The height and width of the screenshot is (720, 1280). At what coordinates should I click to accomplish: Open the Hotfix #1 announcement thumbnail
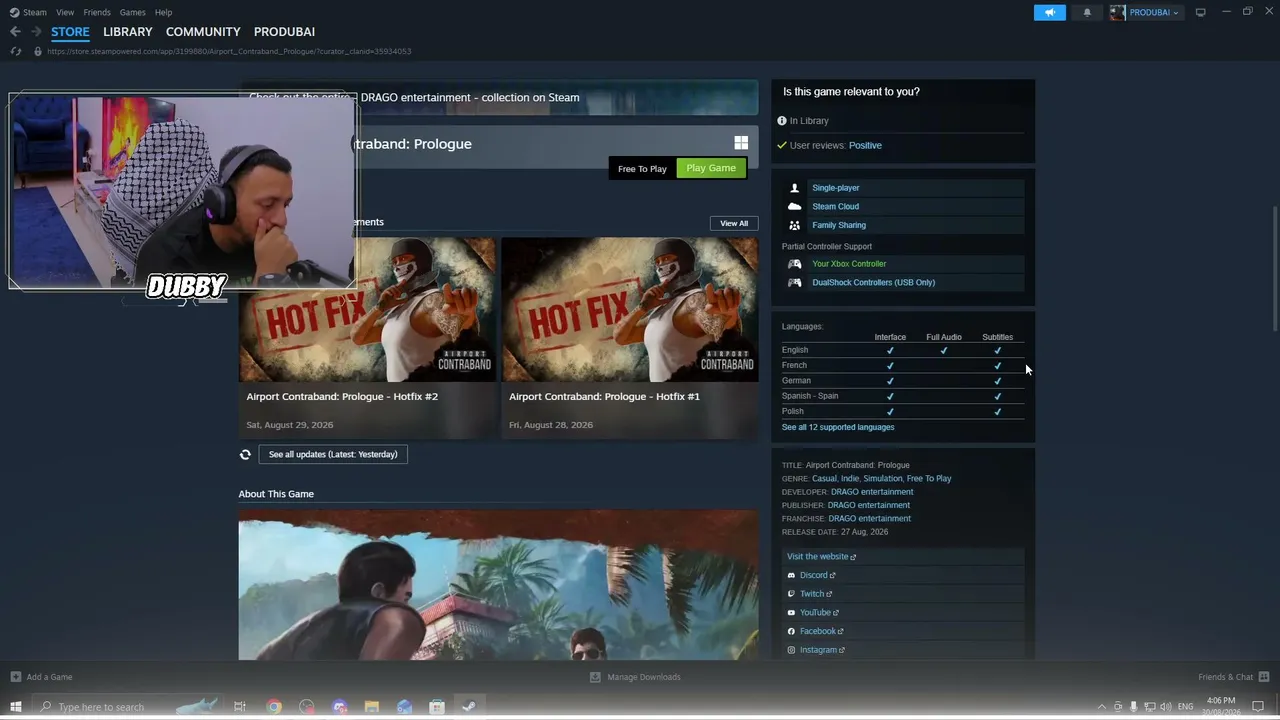[630, 310]
